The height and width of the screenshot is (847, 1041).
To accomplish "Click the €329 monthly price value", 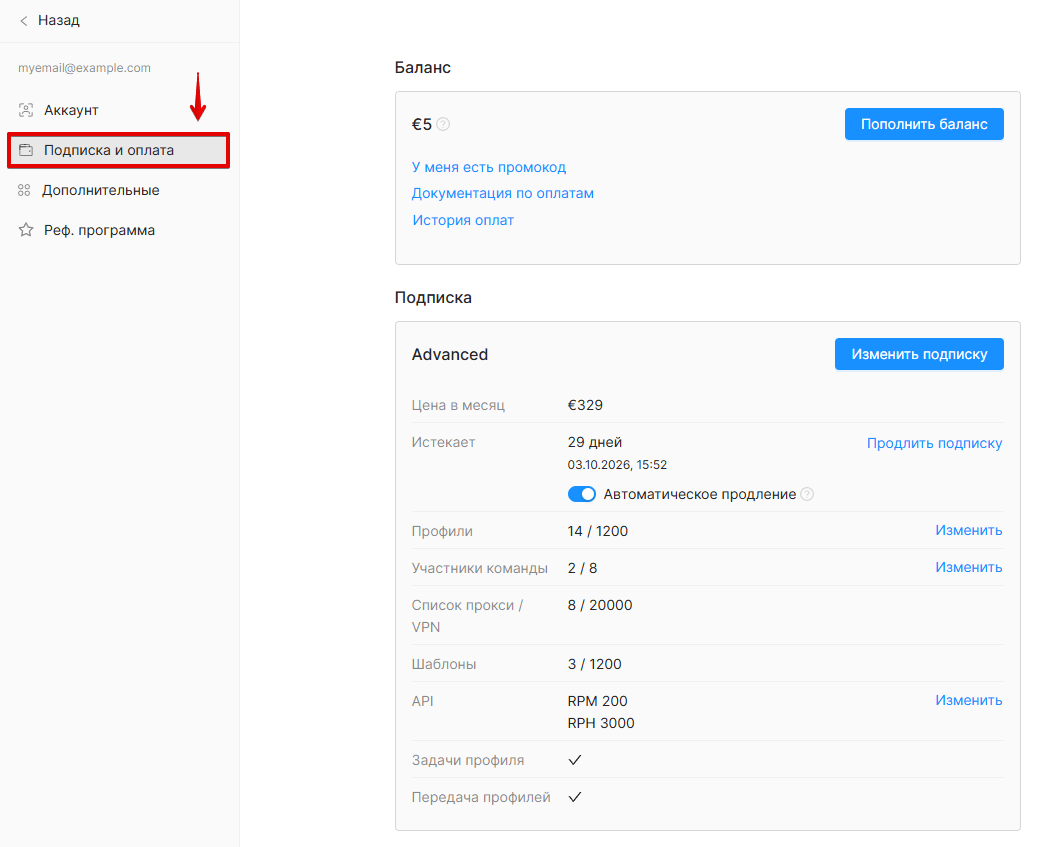I will click(585, 405).
